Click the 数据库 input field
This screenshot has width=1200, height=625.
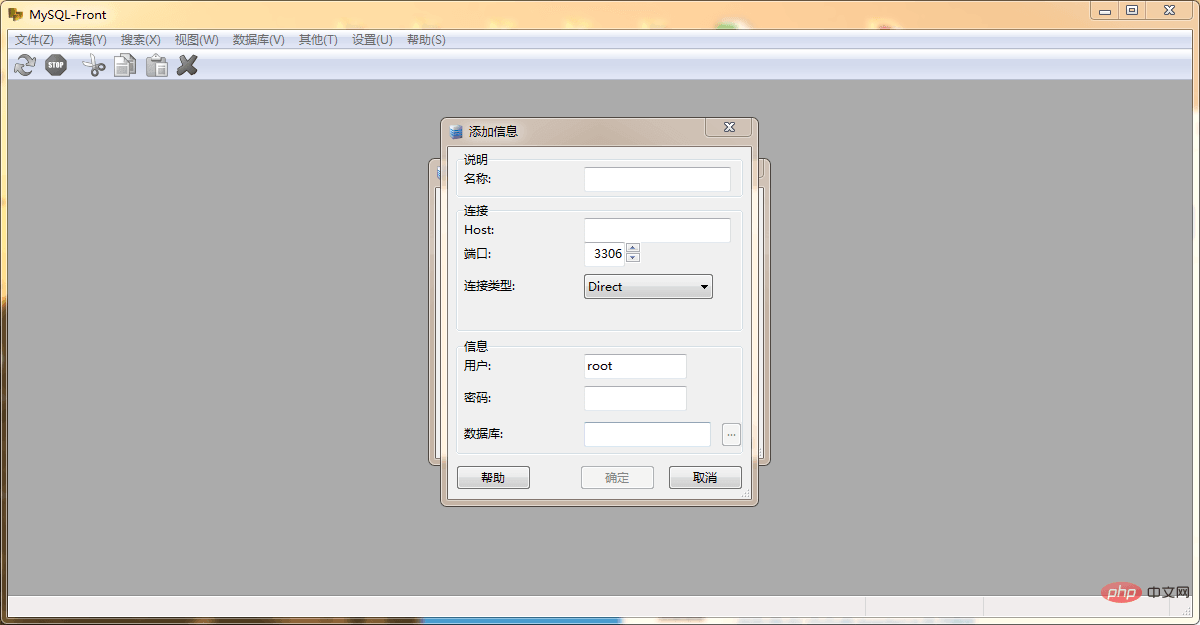(647, 434)
